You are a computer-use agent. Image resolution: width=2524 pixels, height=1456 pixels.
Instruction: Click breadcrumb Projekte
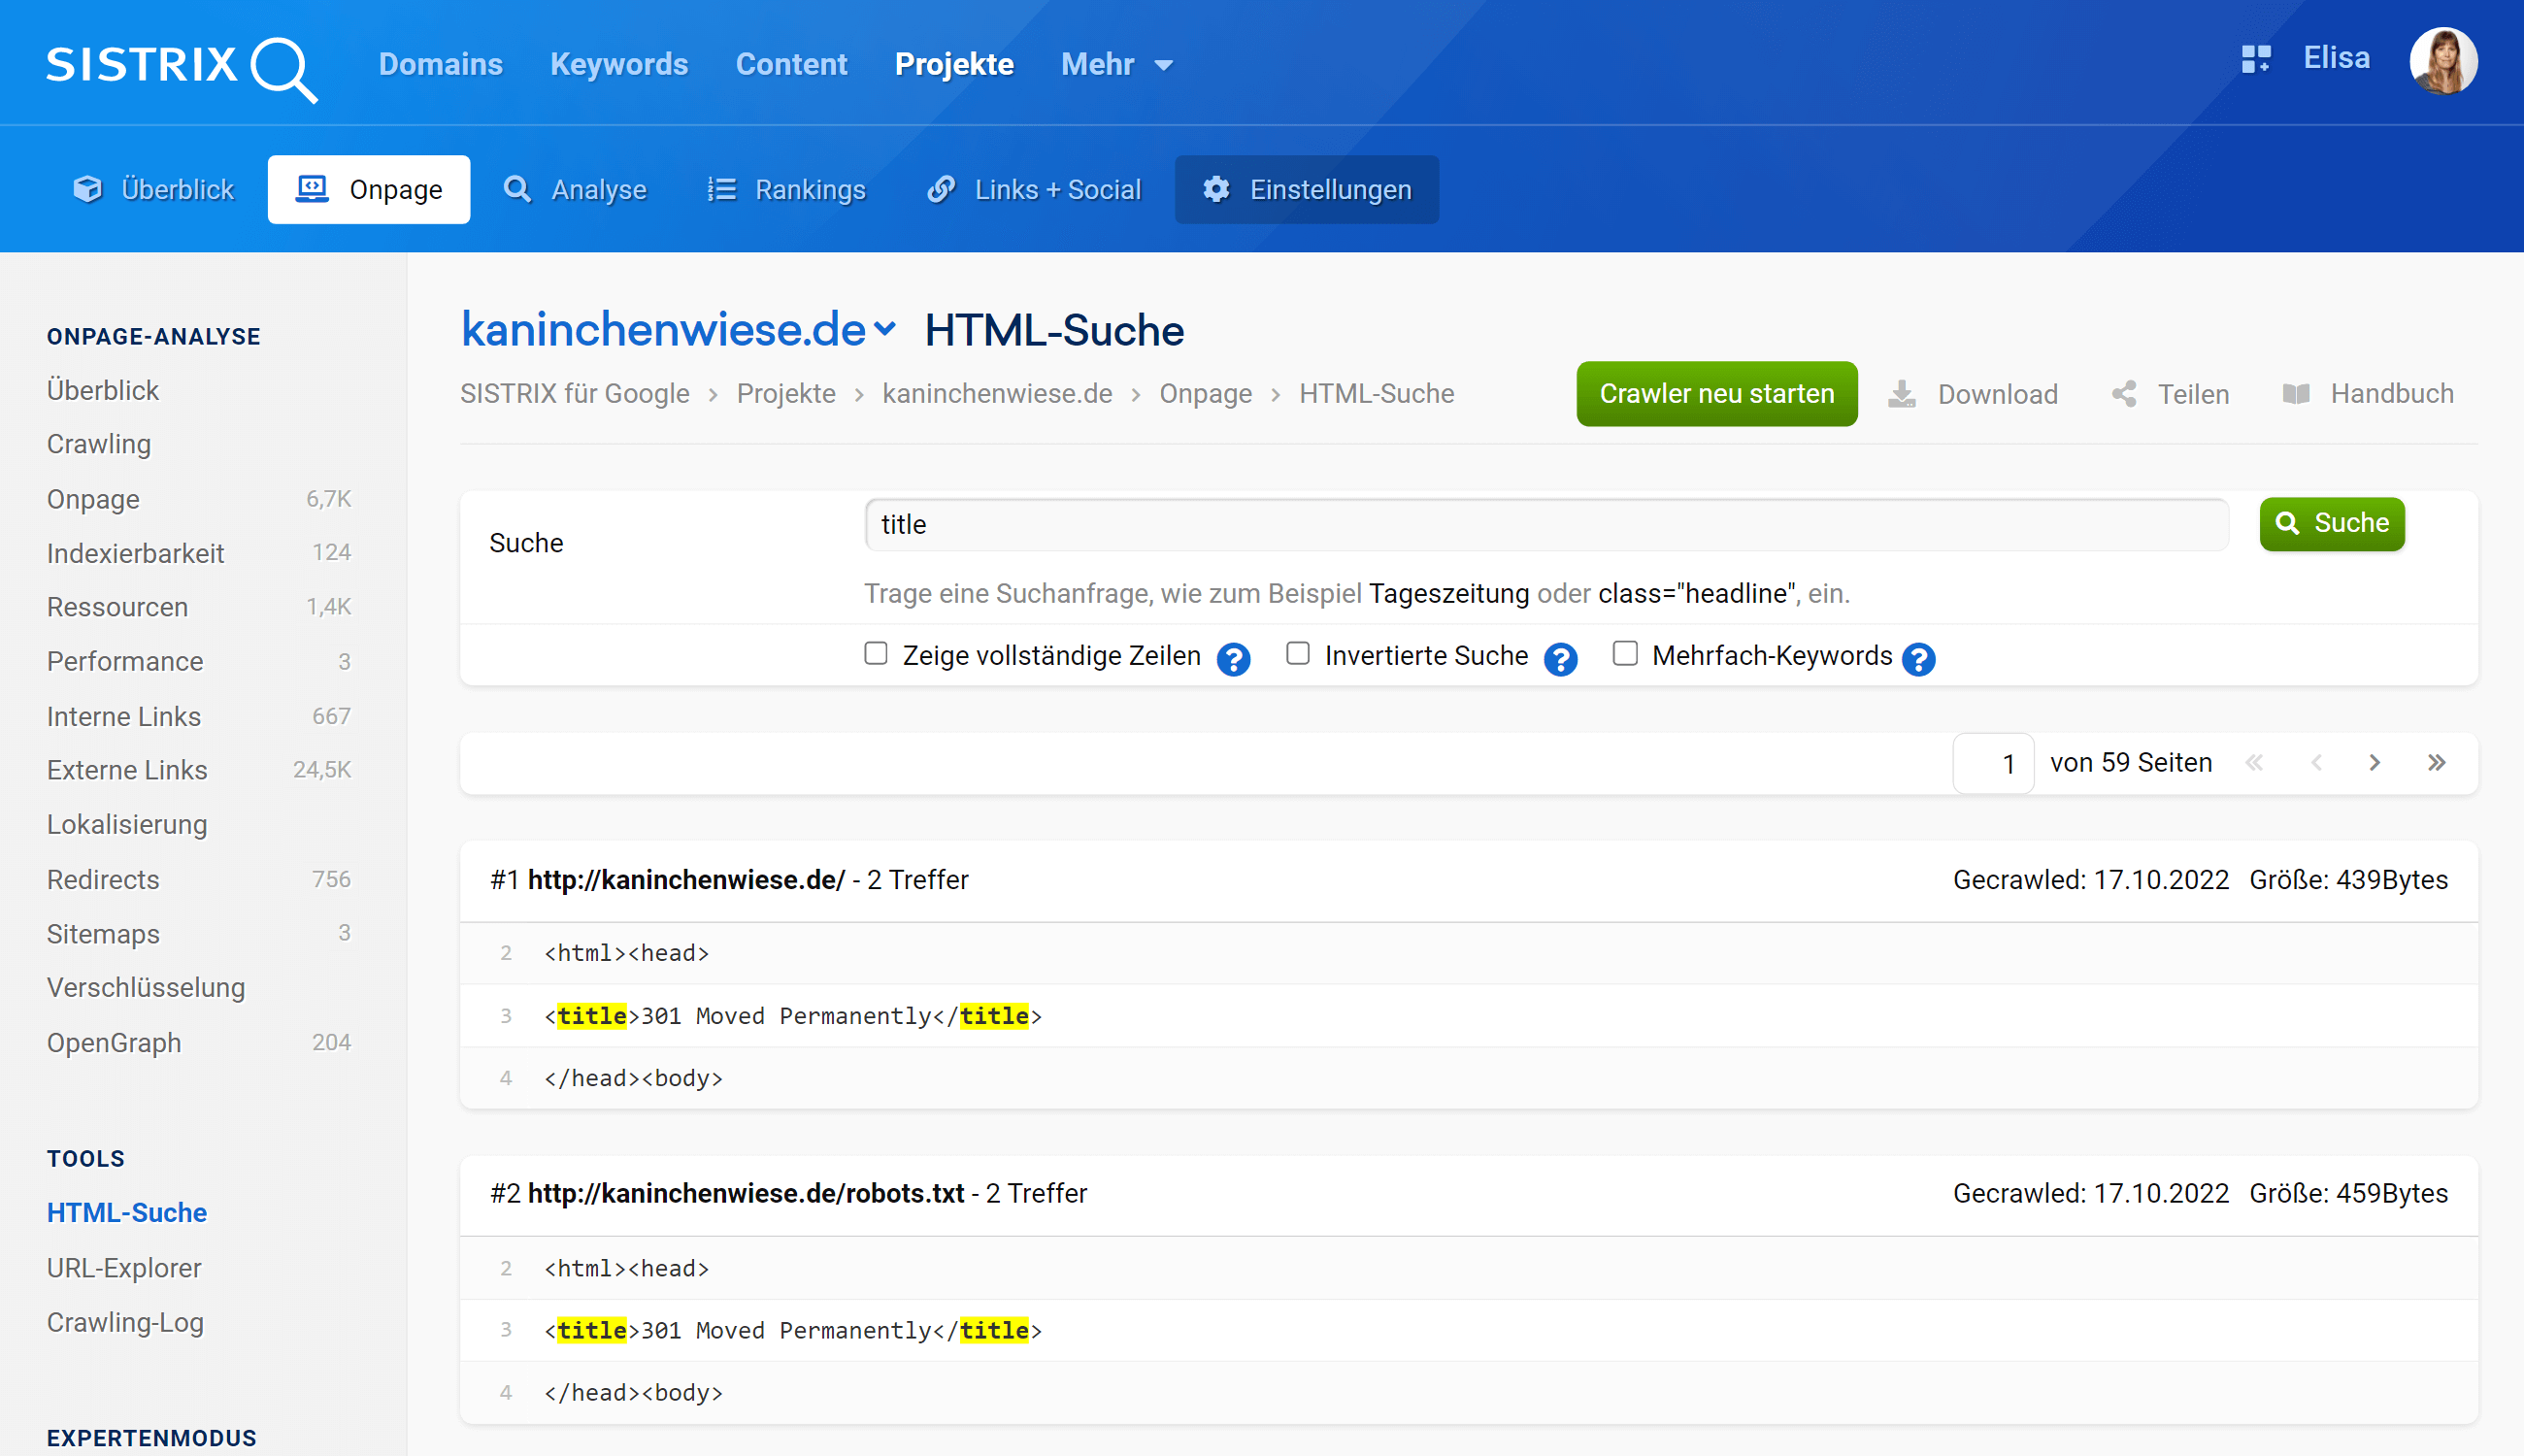786,394
